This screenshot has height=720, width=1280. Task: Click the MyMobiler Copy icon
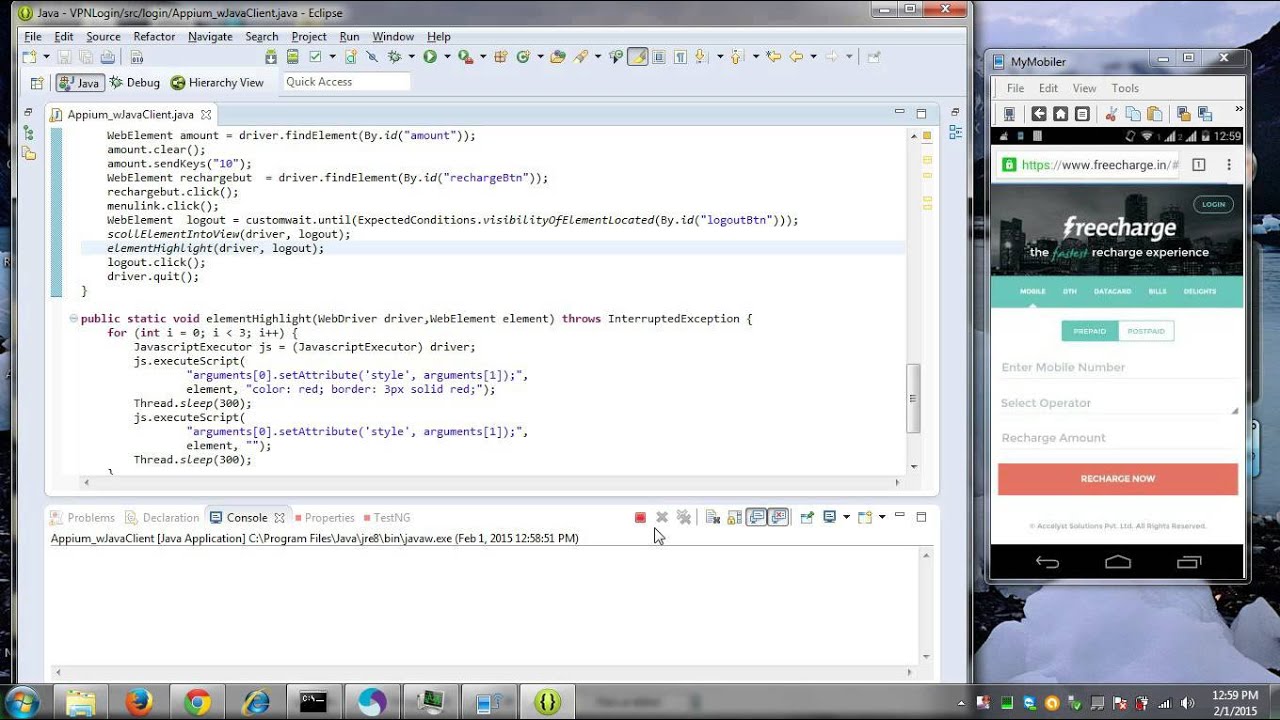coord(1133,114)
